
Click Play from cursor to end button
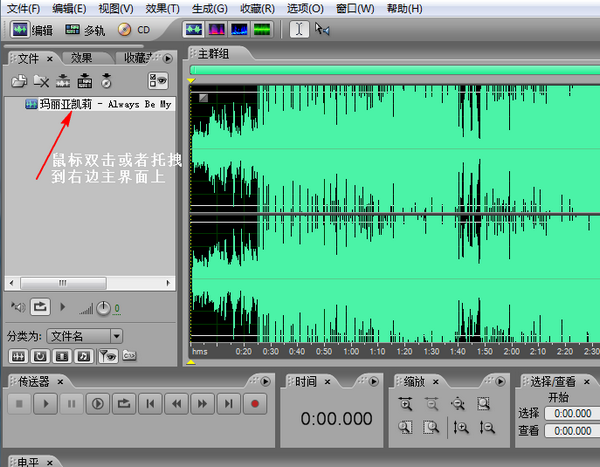(98, 404)
